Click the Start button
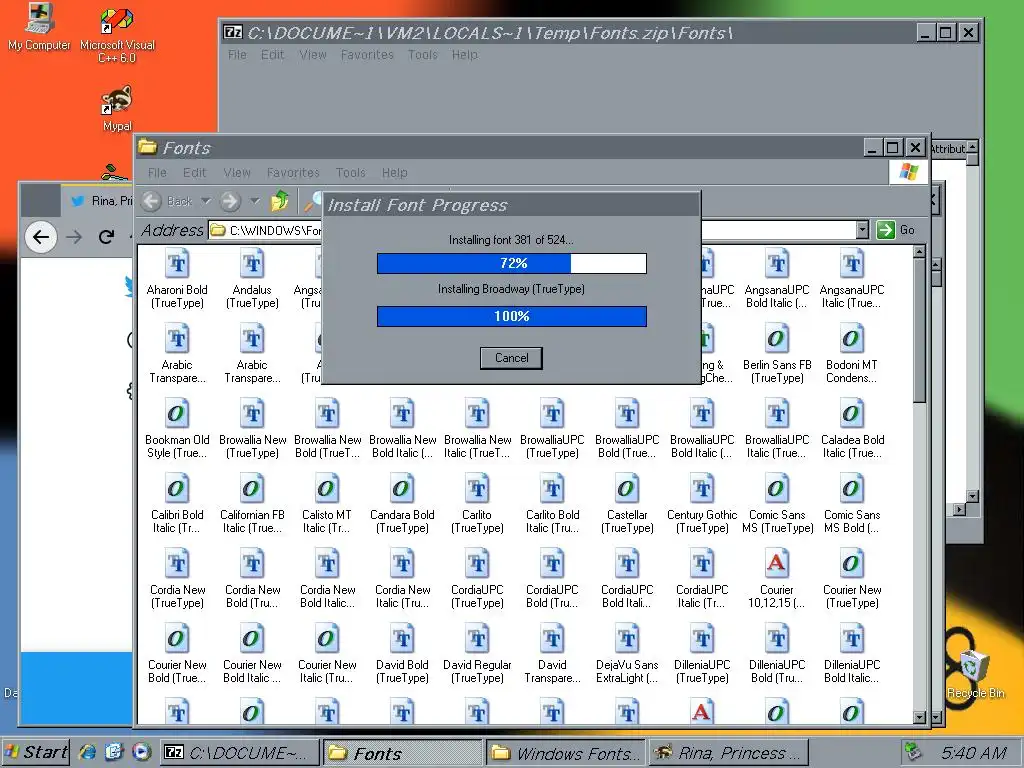The height and width of the screenshot is (768, 1024). click(36, 752)
